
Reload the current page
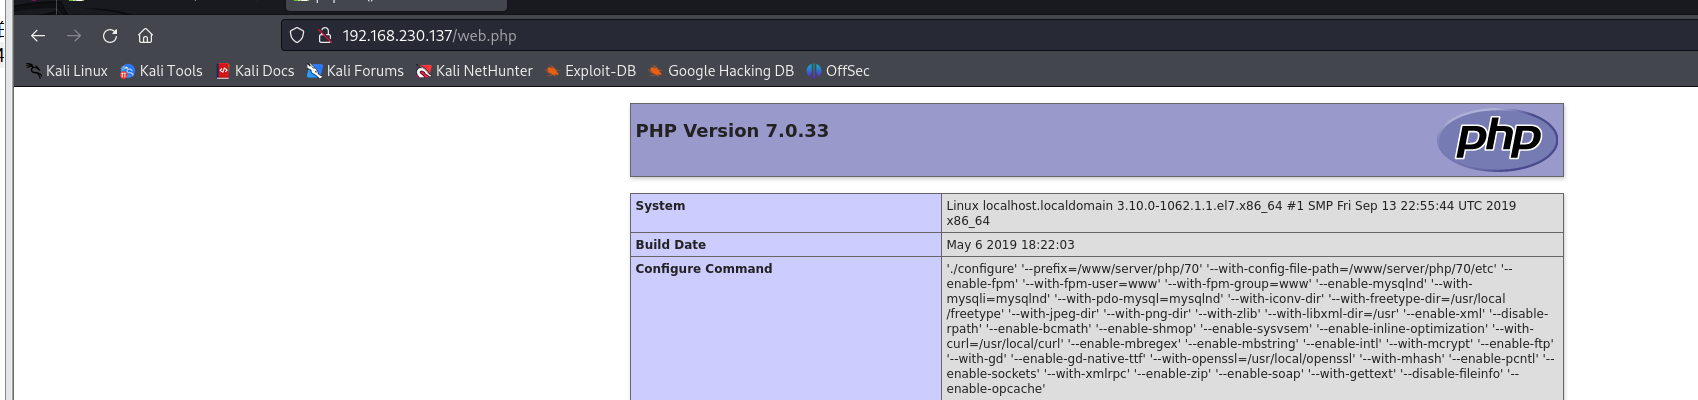coord(110,36)
